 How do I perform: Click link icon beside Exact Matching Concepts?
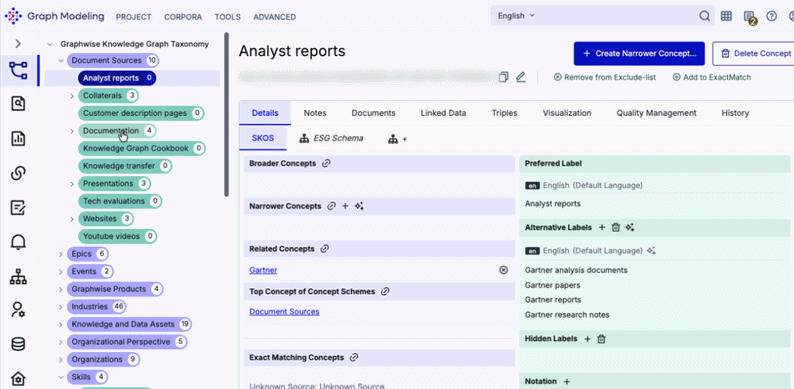354,357
